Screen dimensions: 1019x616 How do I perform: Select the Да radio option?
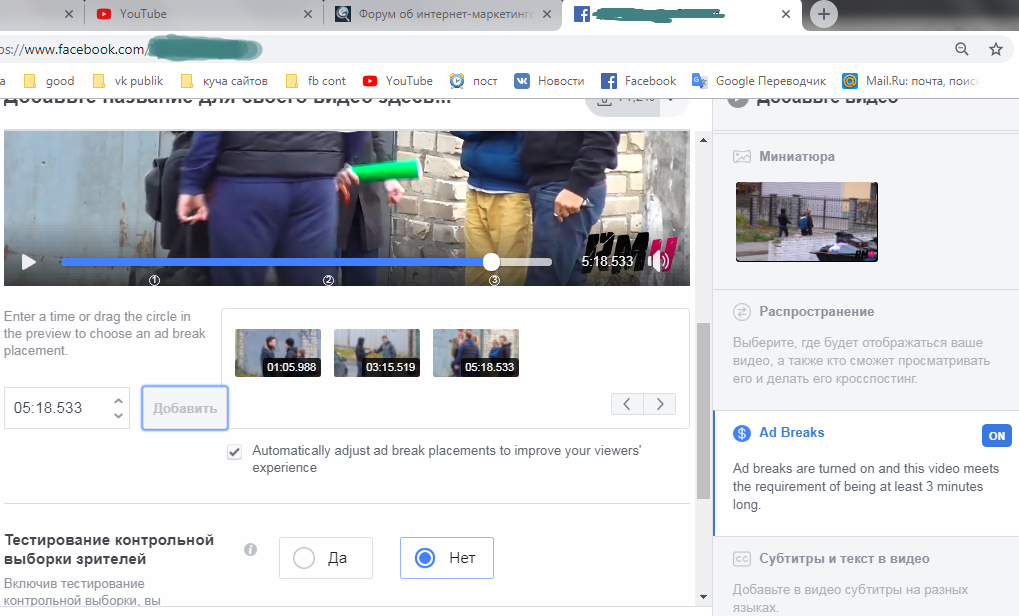(x=326, y=558)
